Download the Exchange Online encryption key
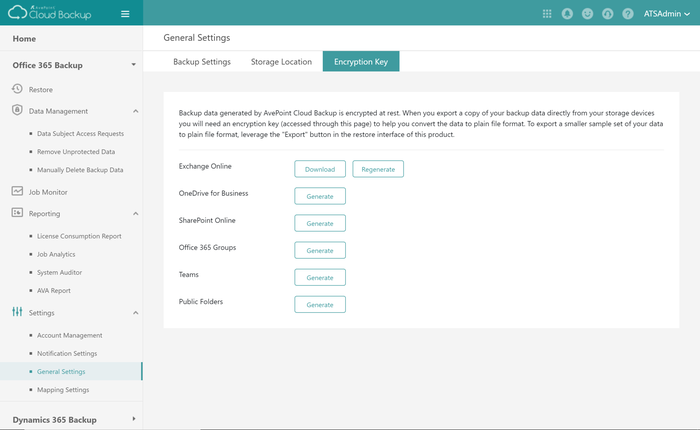The width and height of the screenshot is (700, 430). click(x=320, y=169)
